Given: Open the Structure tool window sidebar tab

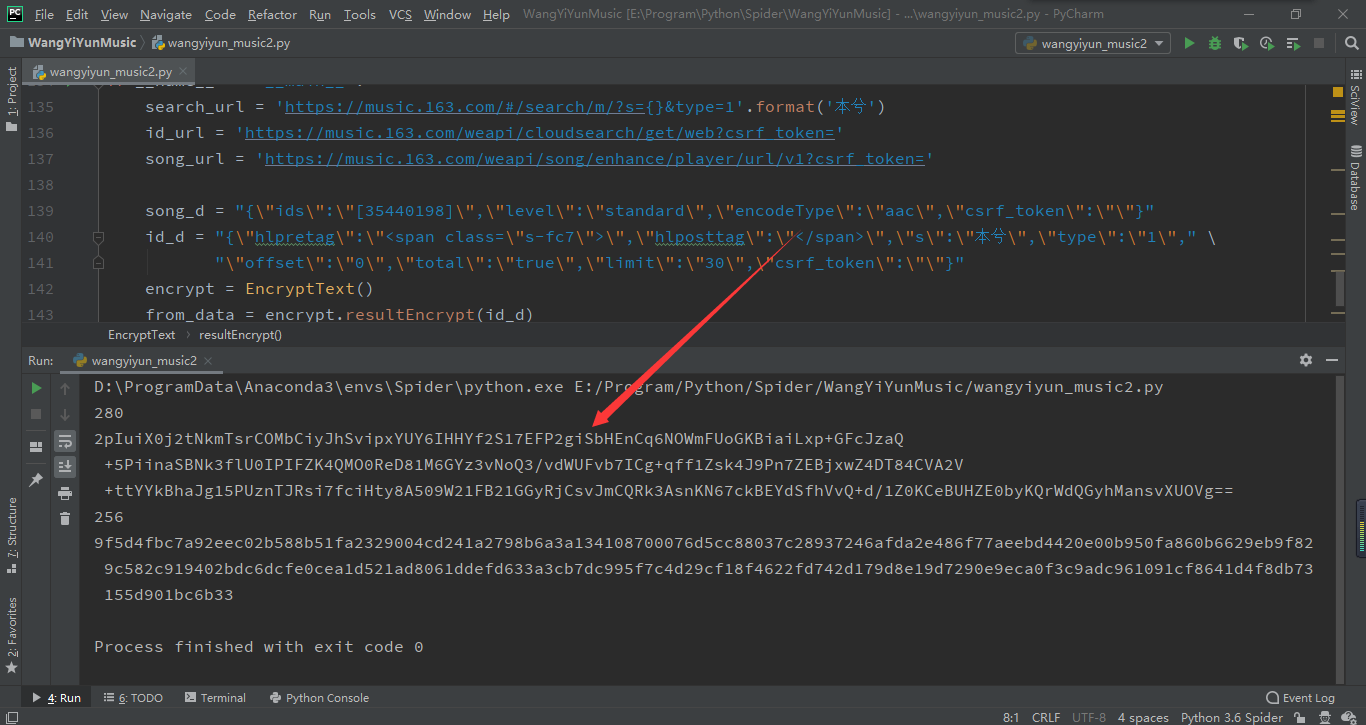Looking at the screenshot, I should (11, 534).
